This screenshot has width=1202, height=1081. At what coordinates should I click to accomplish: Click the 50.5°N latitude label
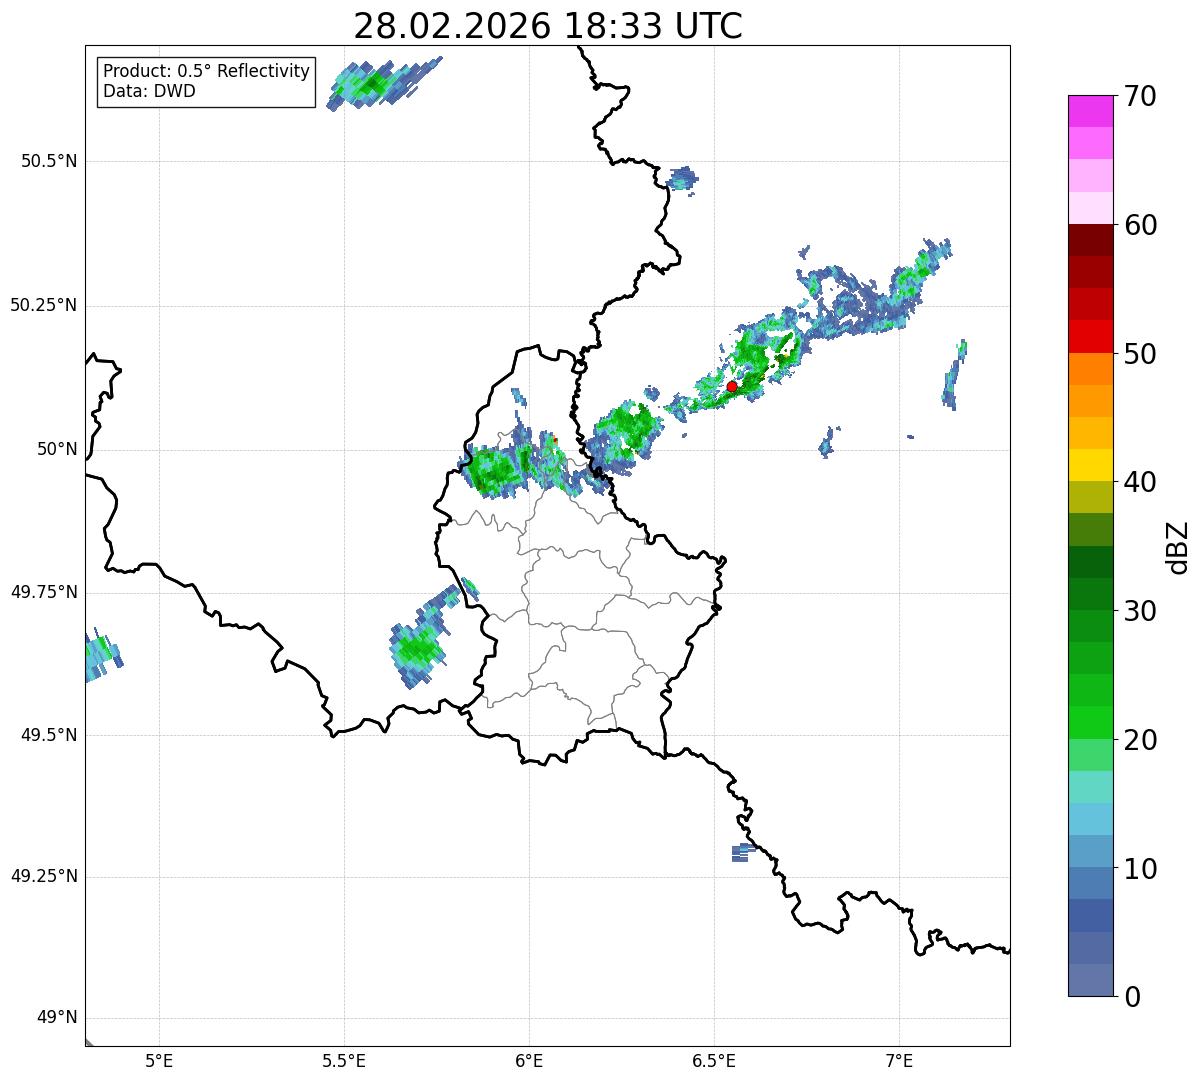point(49,162)
